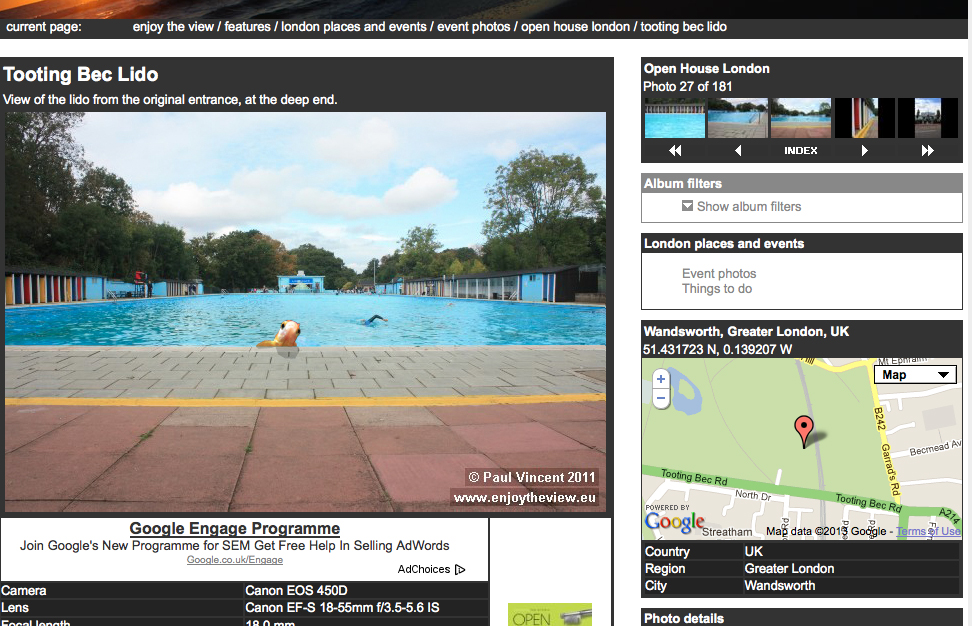Select the first pool thumbnail in the album strip

[675, 118]
